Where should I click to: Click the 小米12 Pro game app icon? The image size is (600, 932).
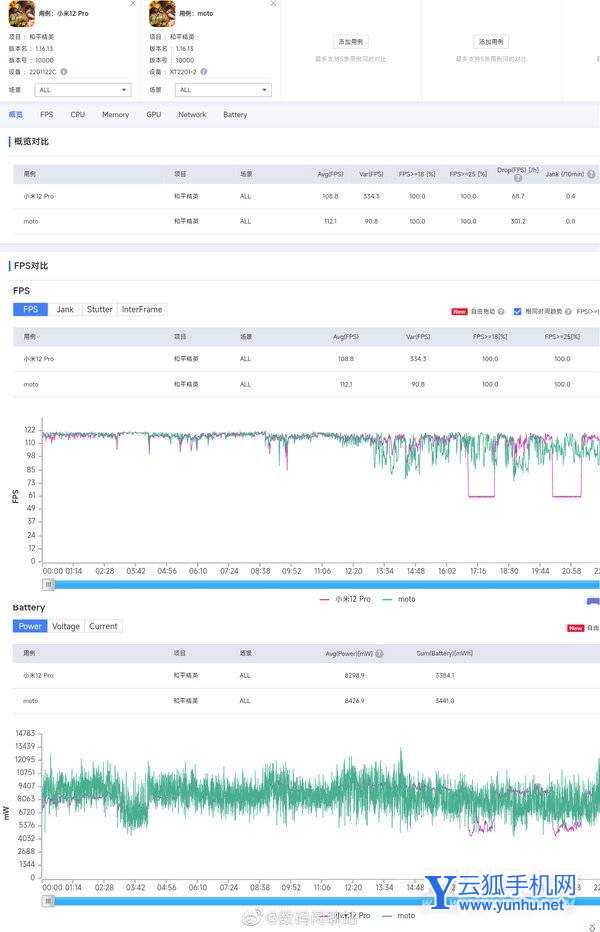click(x=21, y=13)
